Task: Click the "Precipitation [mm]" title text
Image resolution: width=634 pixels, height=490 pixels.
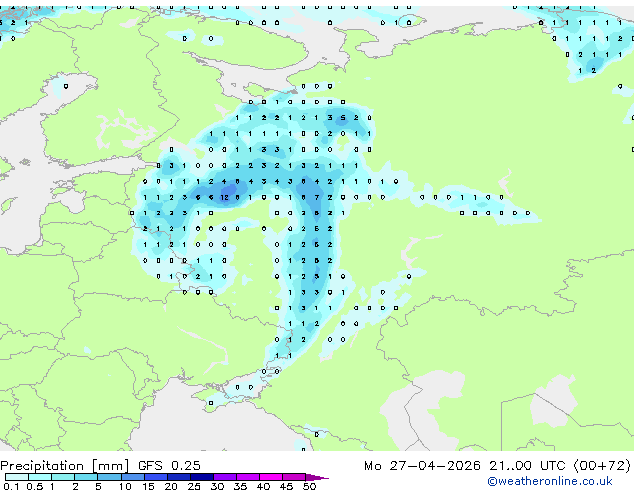Action: [x=64, y=466]
